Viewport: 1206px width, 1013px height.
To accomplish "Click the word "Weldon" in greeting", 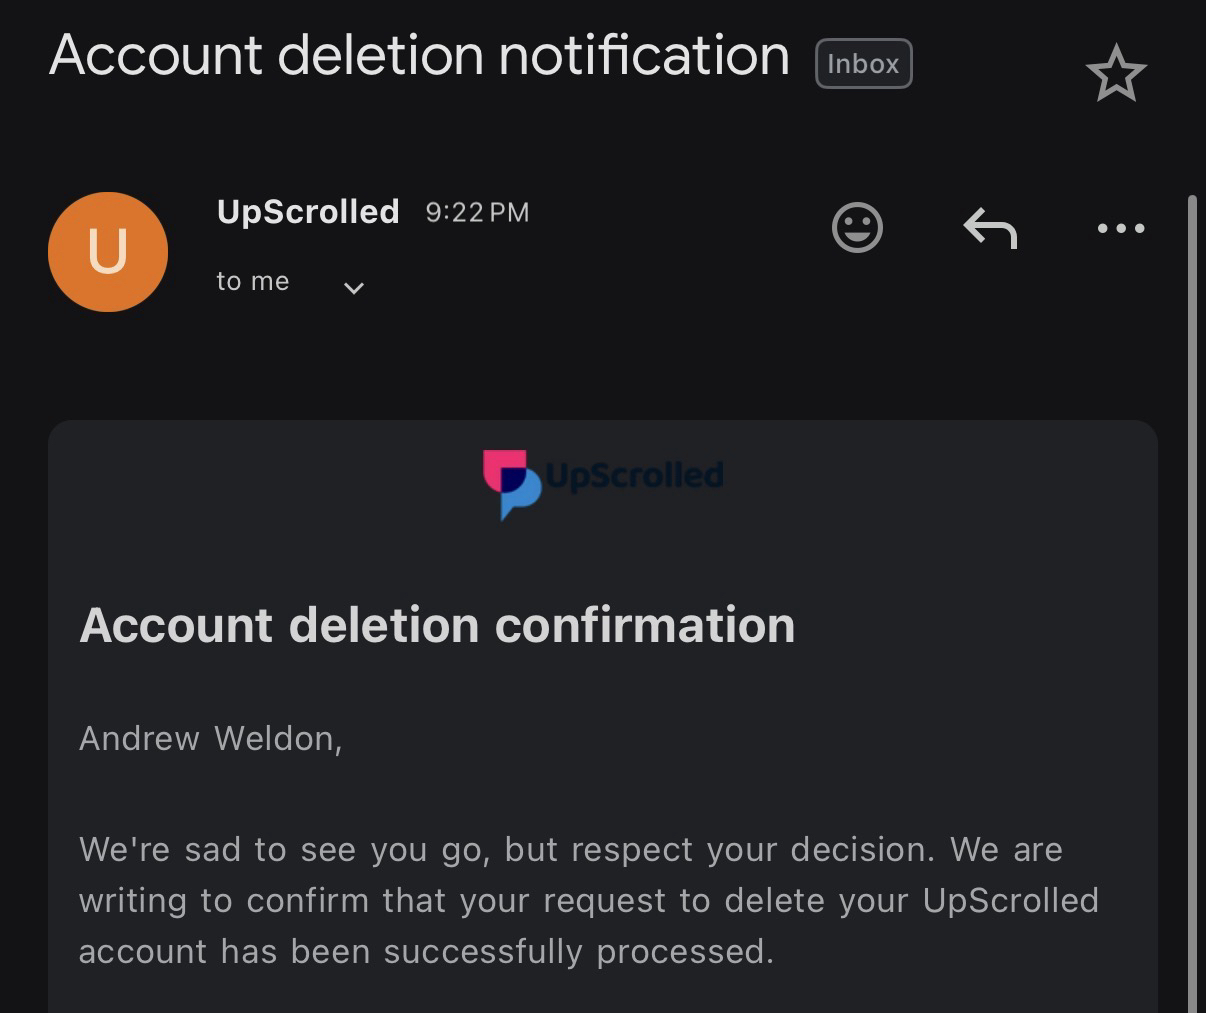I will pyautogui.click(x=276, y=739).
